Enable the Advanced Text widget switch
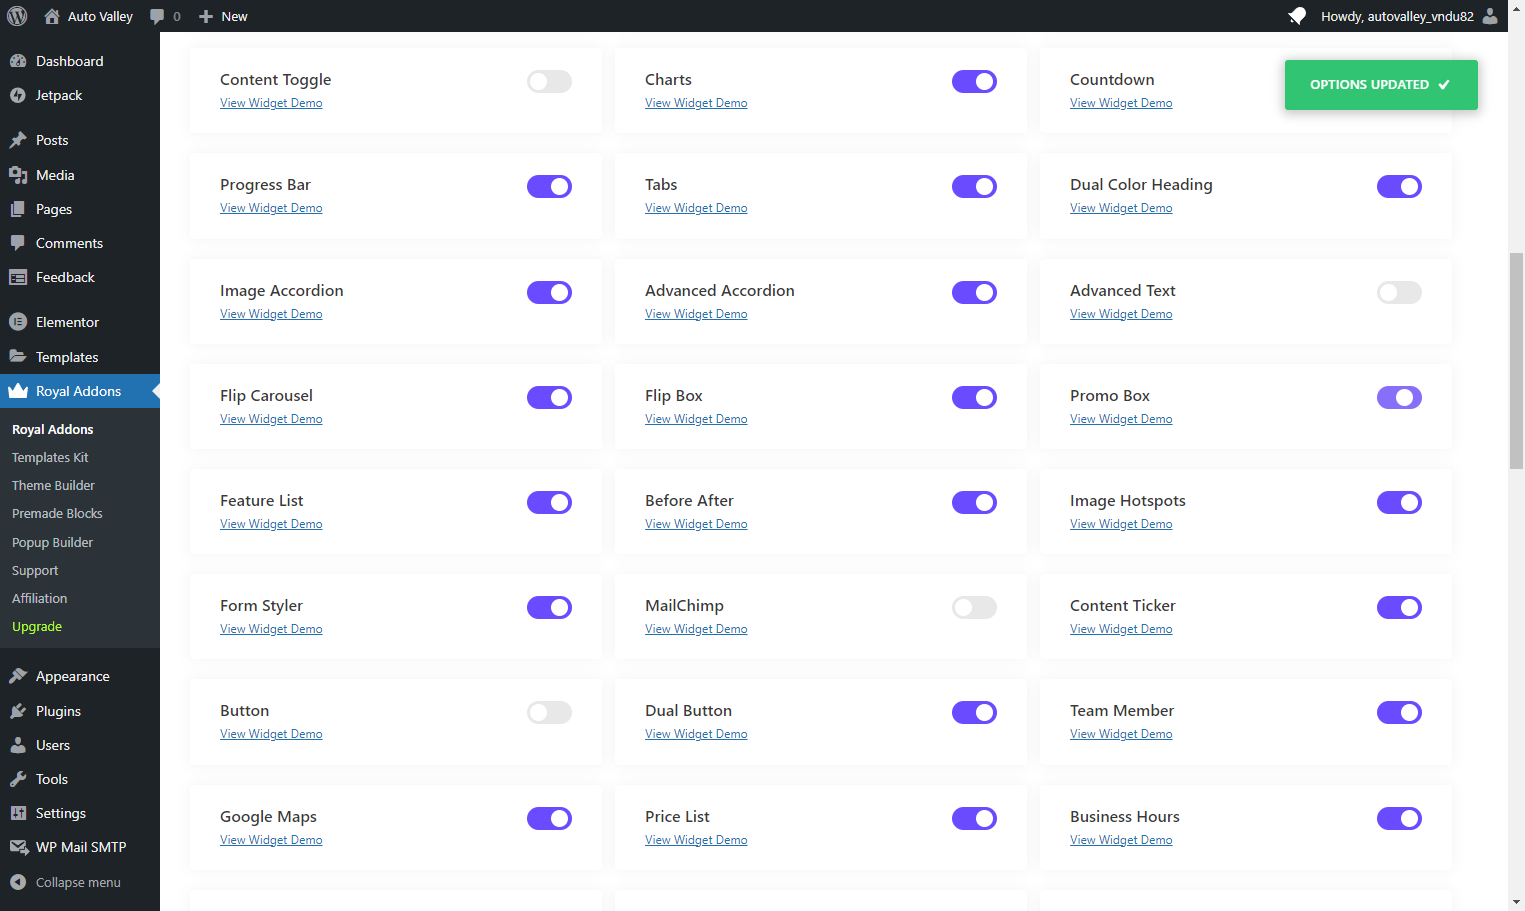Image resolution: width=1525 pixels, height=911 pixels. [1399, 292]
